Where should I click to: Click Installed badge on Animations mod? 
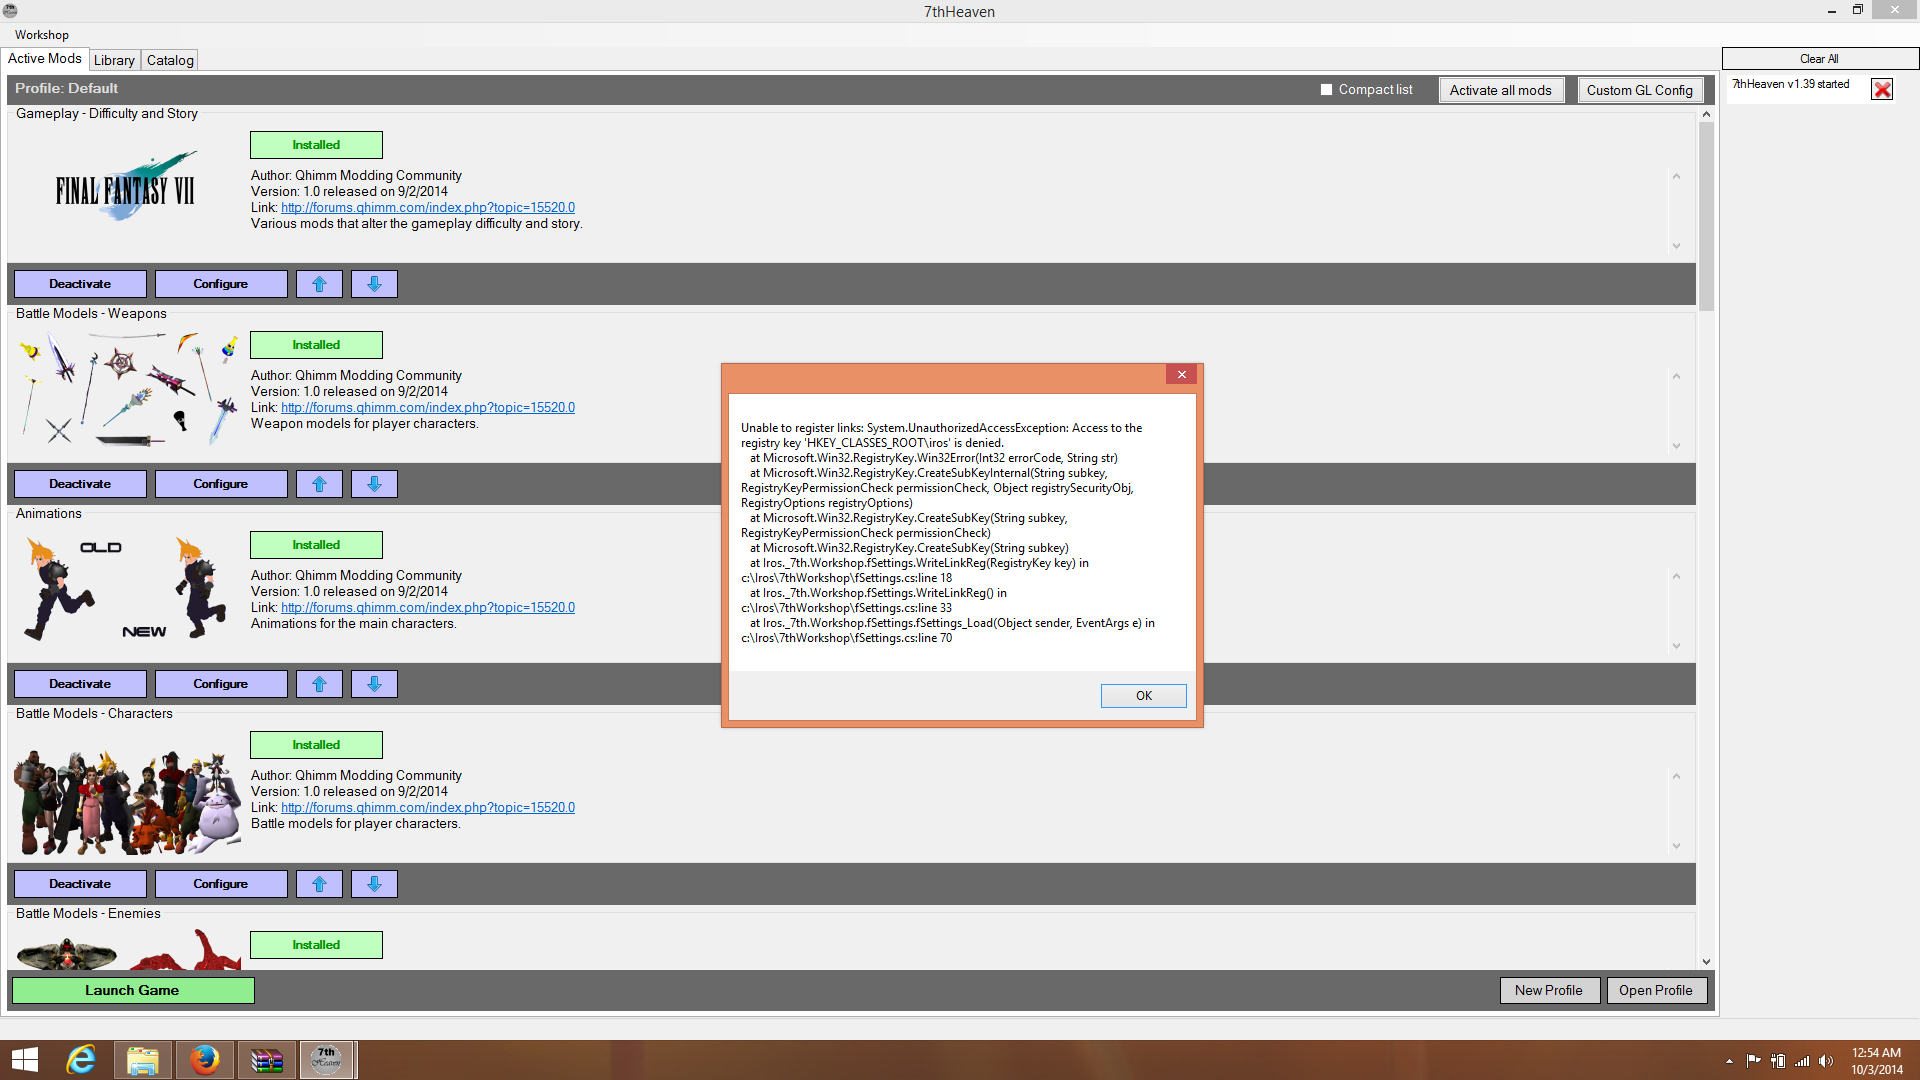click(316, 545)
